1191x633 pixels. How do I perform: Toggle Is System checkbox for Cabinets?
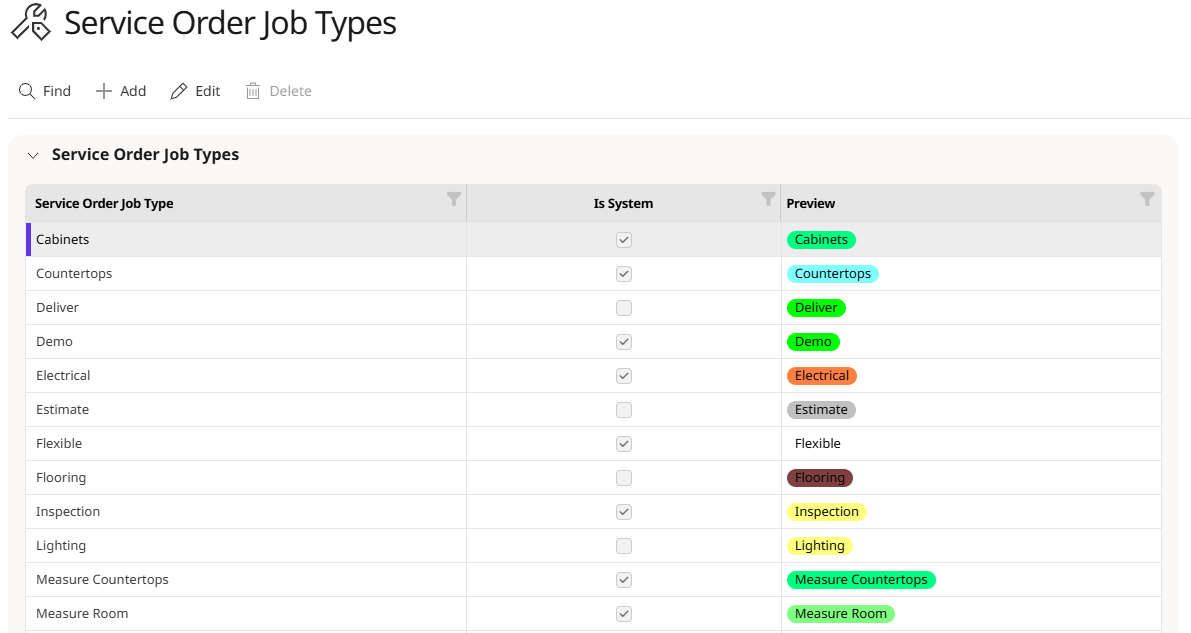[624, 239]
